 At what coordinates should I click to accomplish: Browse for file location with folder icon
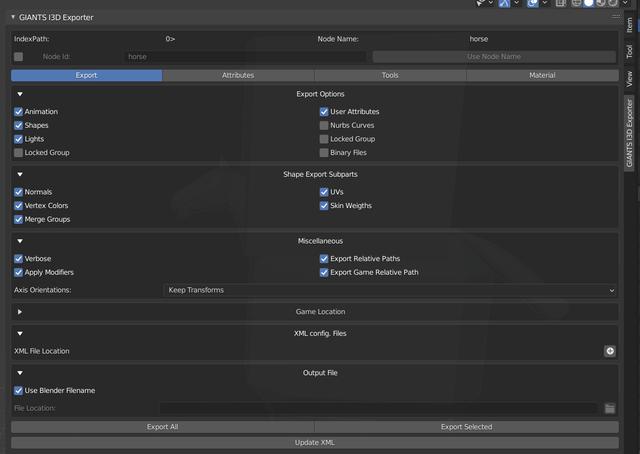(x=610, y=408)
